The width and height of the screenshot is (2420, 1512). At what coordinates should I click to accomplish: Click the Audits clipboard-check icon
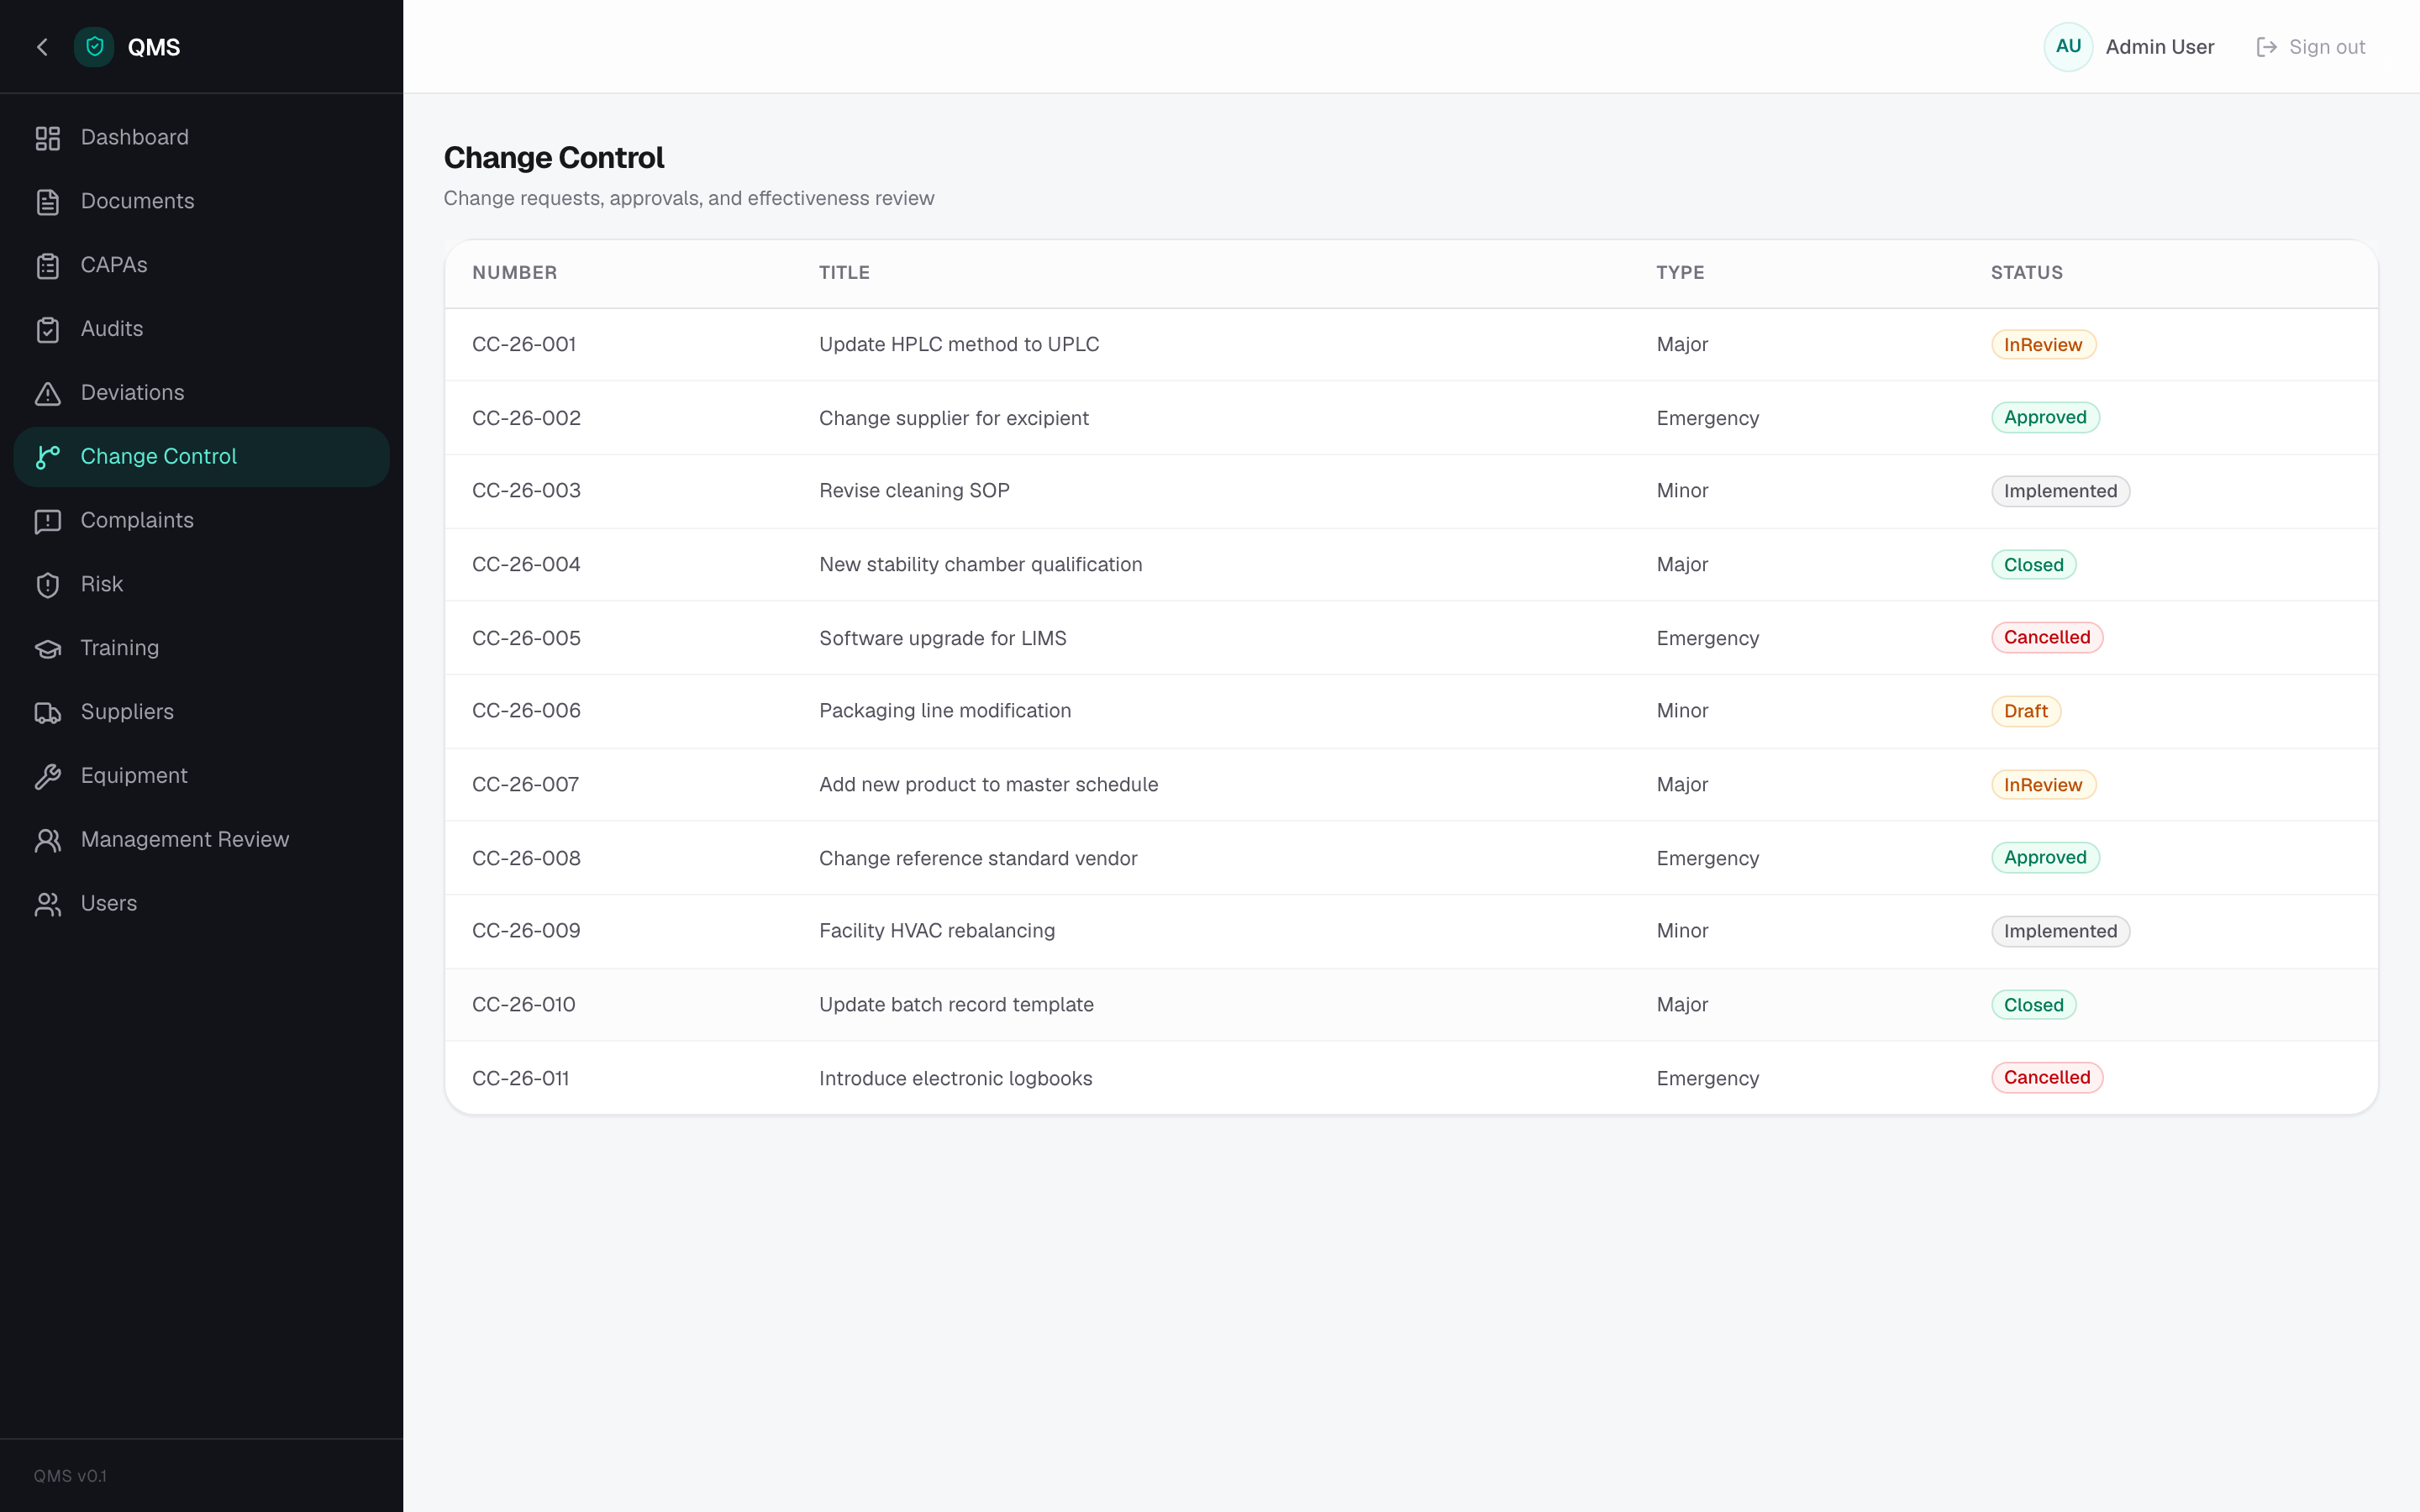coord(48,330)
